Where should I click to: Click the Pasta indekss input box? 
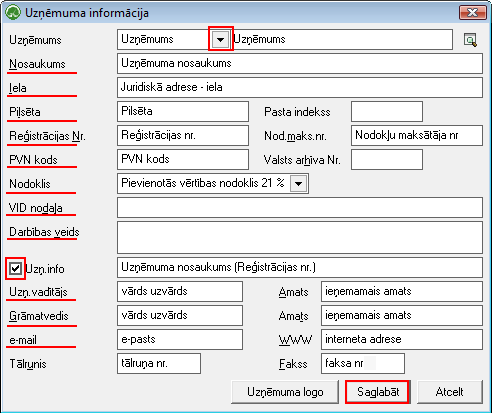(x=387, y=112)
